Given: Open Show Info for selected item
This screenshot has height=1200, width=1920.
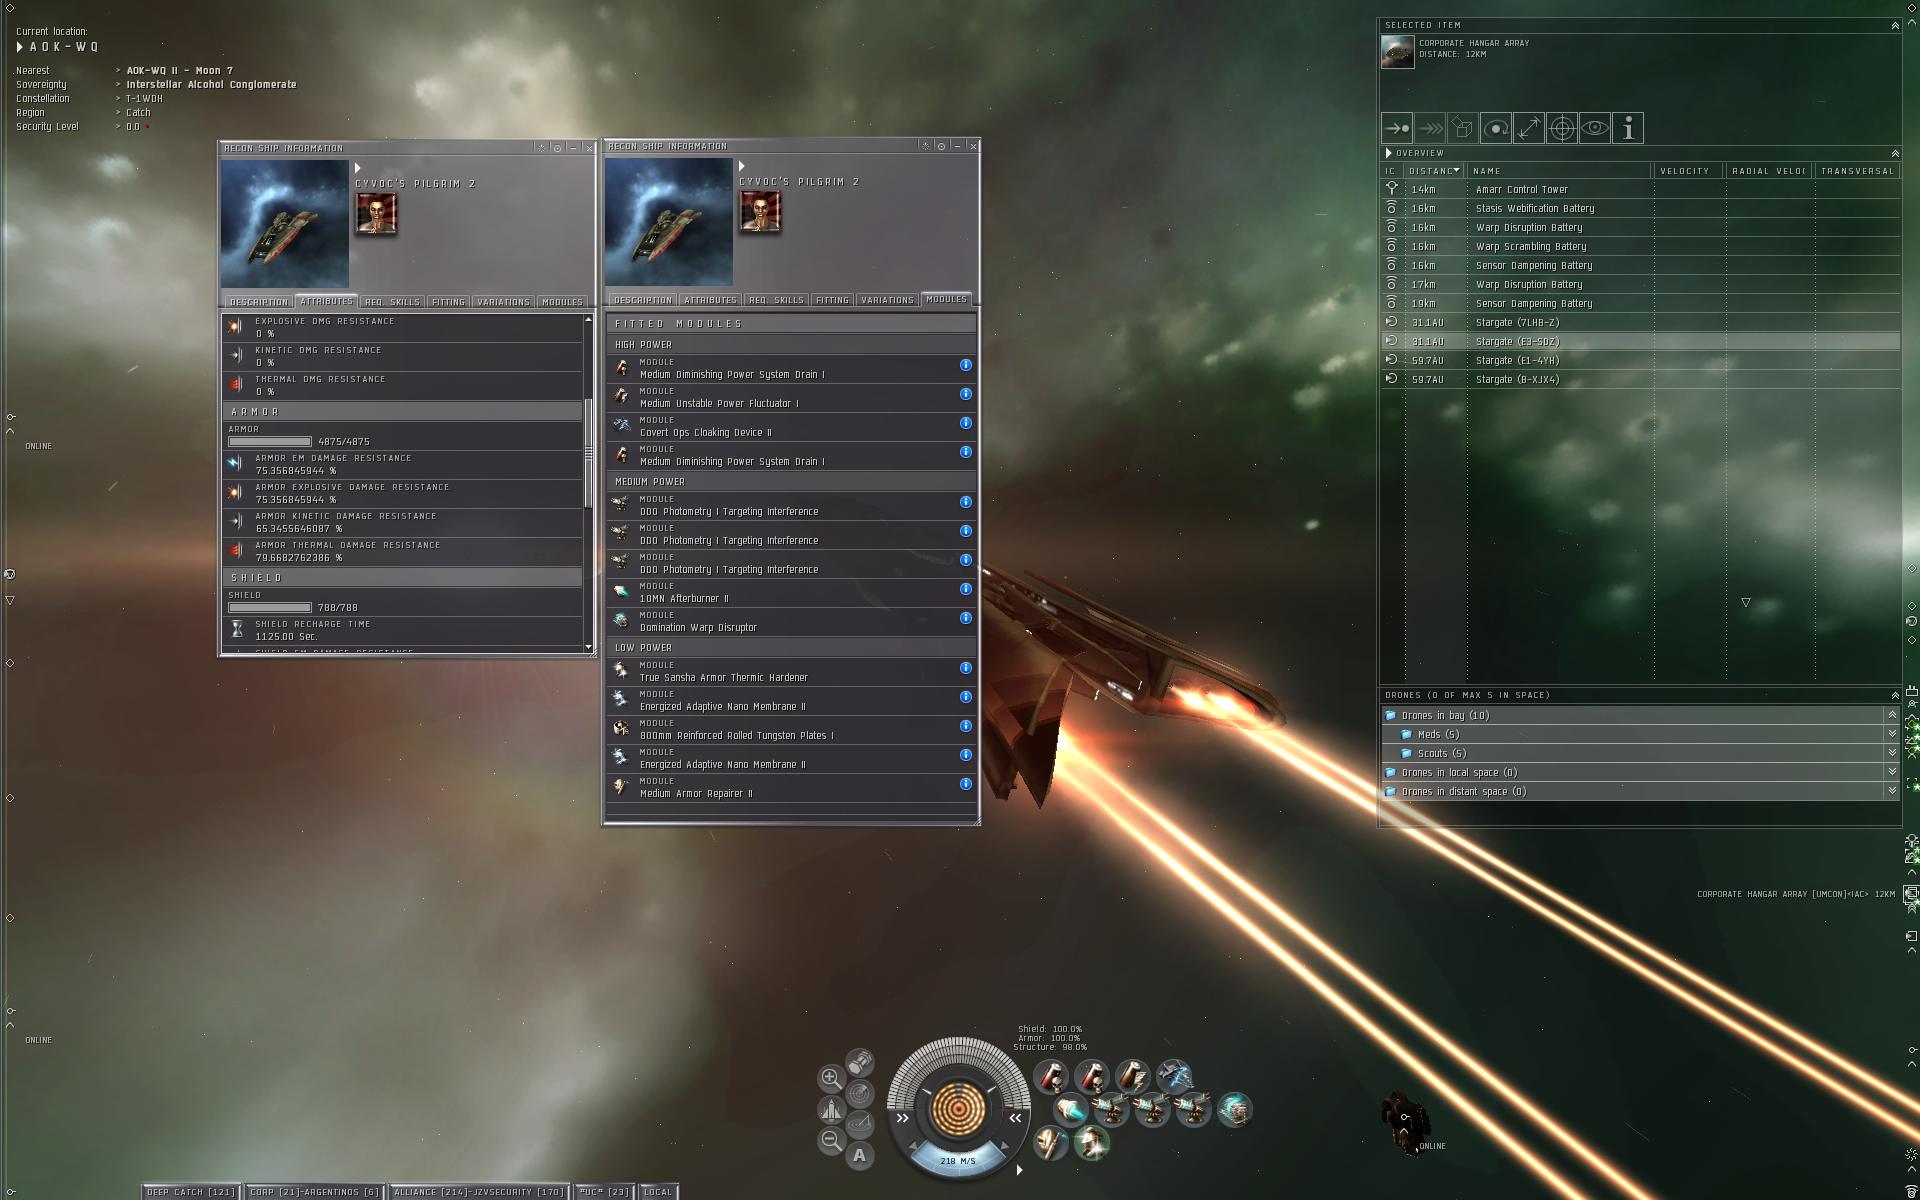Looking at the screenshot, I should (1628, 128).
